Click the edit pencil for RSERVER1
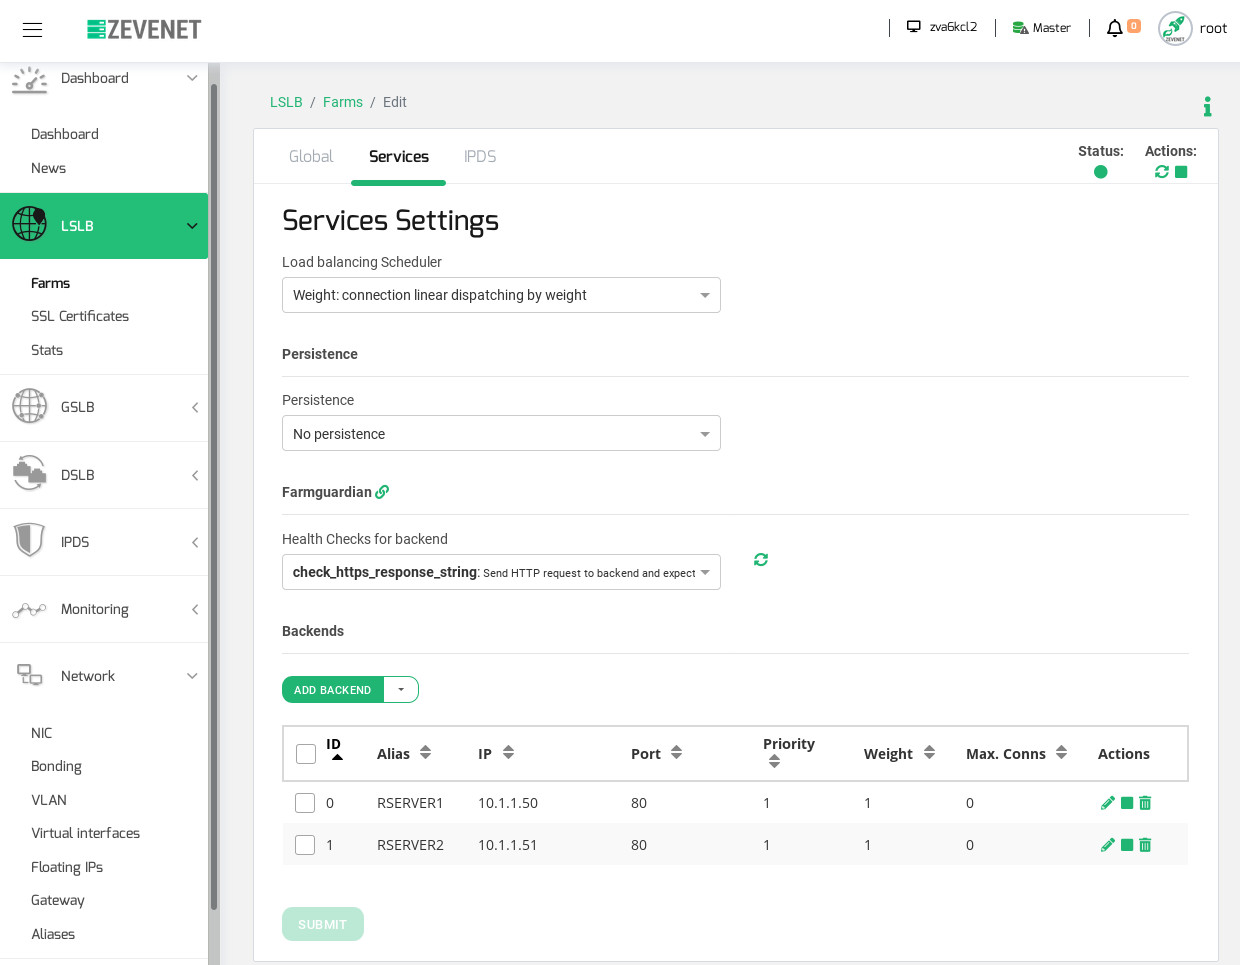The width and height of the screenshot is (1240, 965). pos(1107,803)
